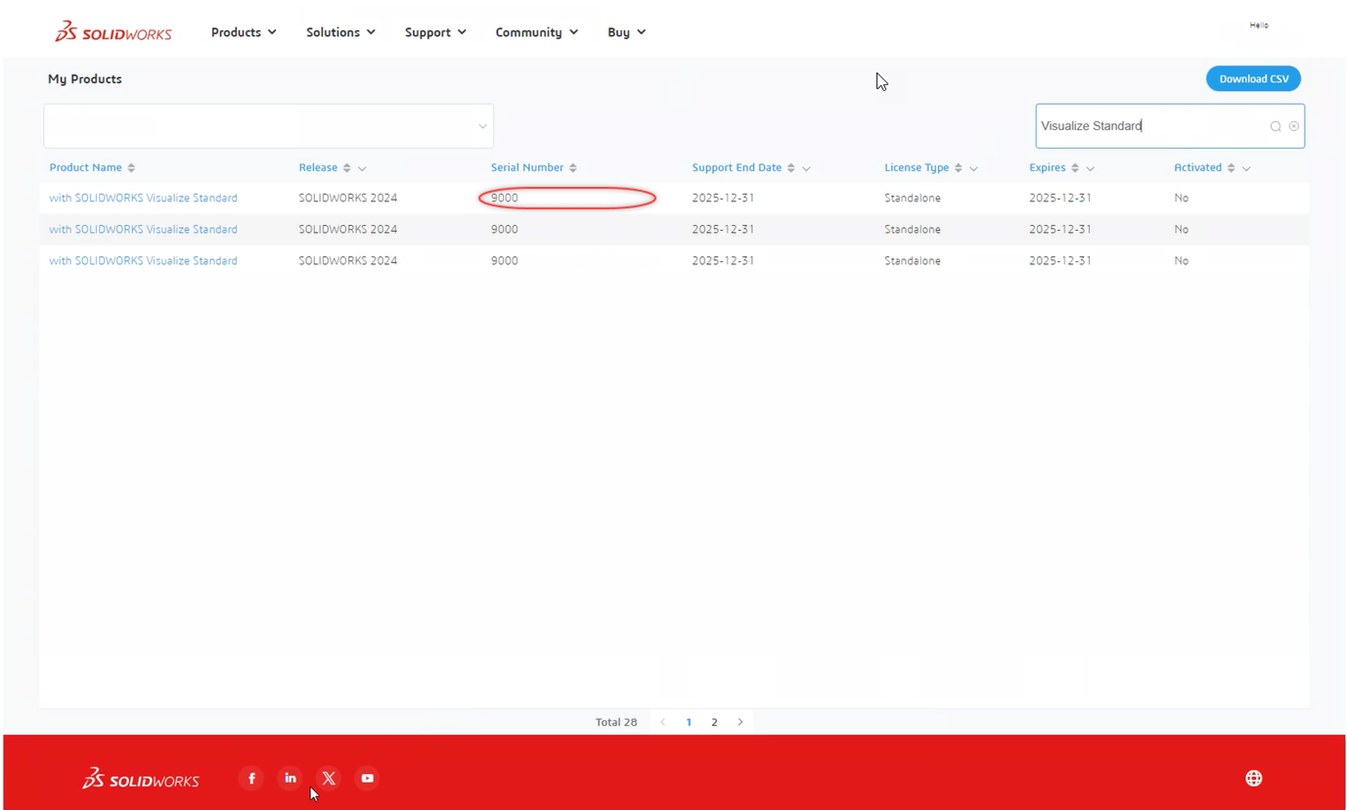
Task: Click the Total 28 label
Action: tap(616, 722)
